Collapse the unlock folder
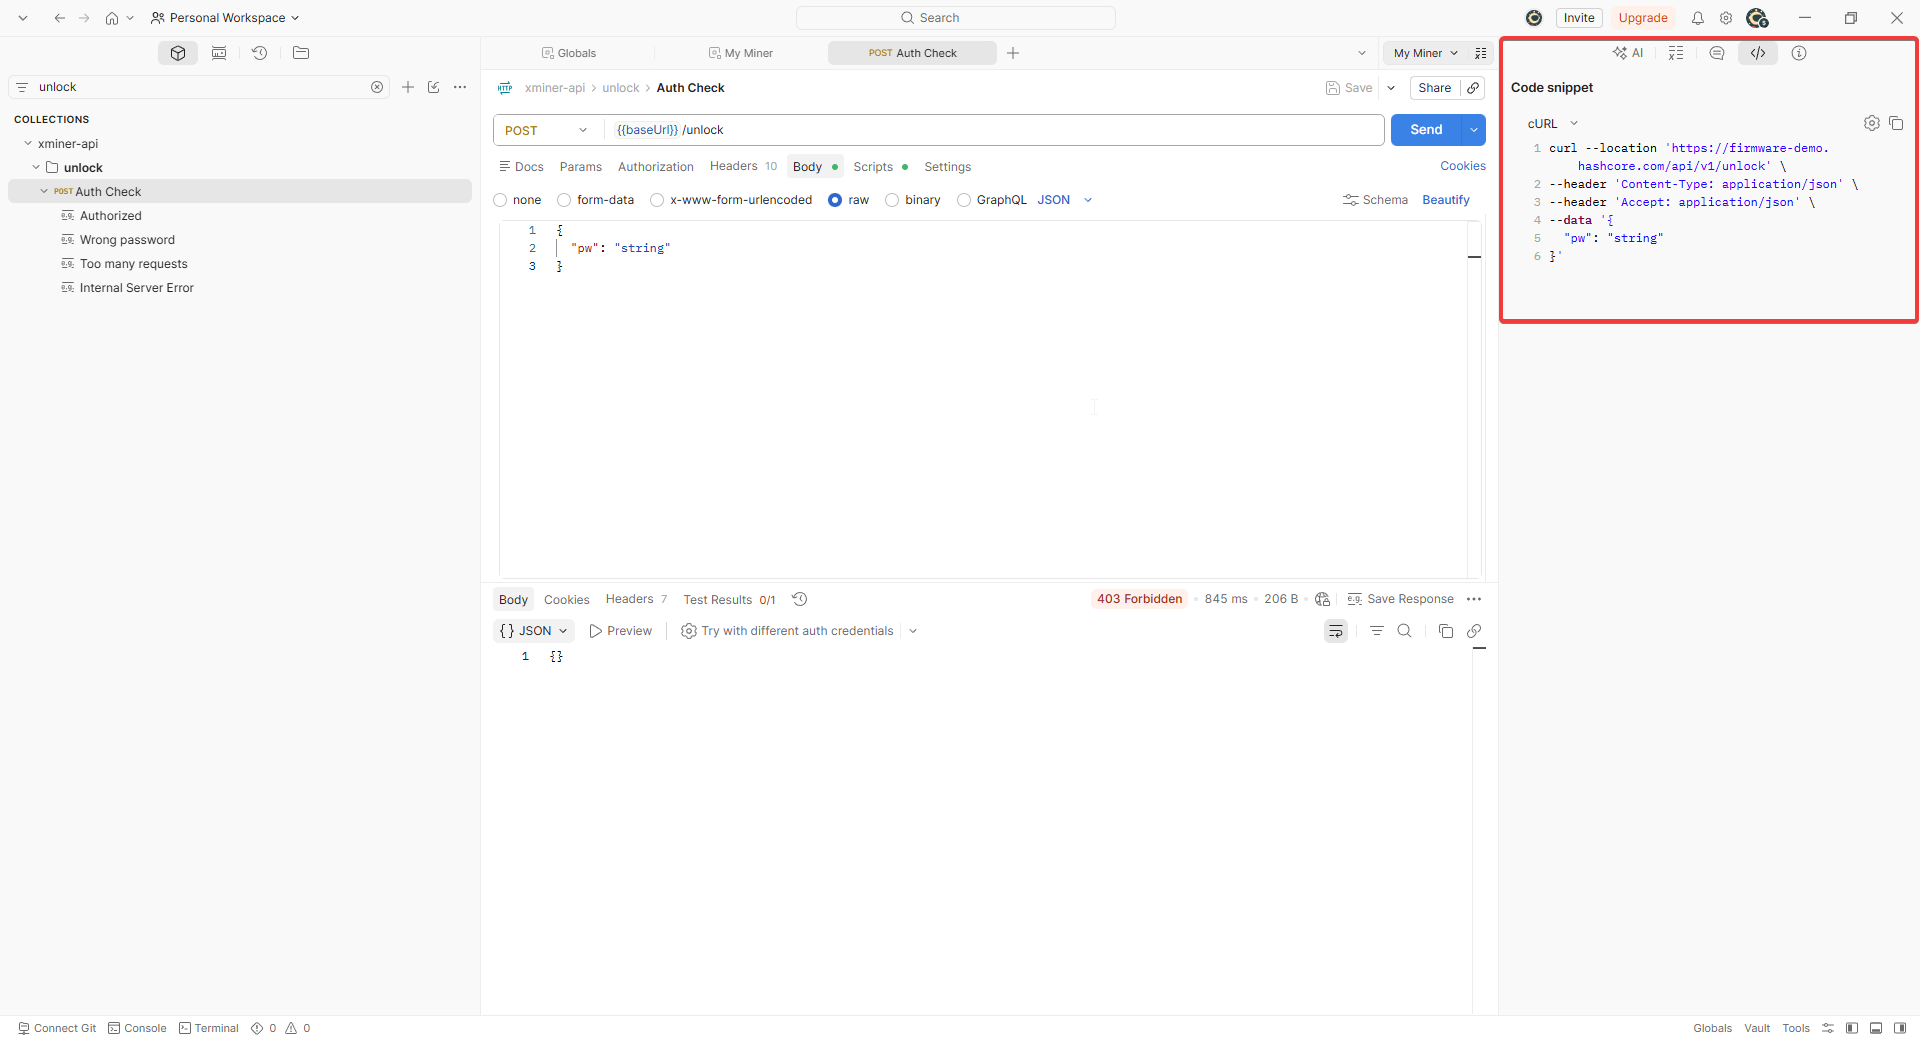1920x1040 pixels. (x=36, y=168)
